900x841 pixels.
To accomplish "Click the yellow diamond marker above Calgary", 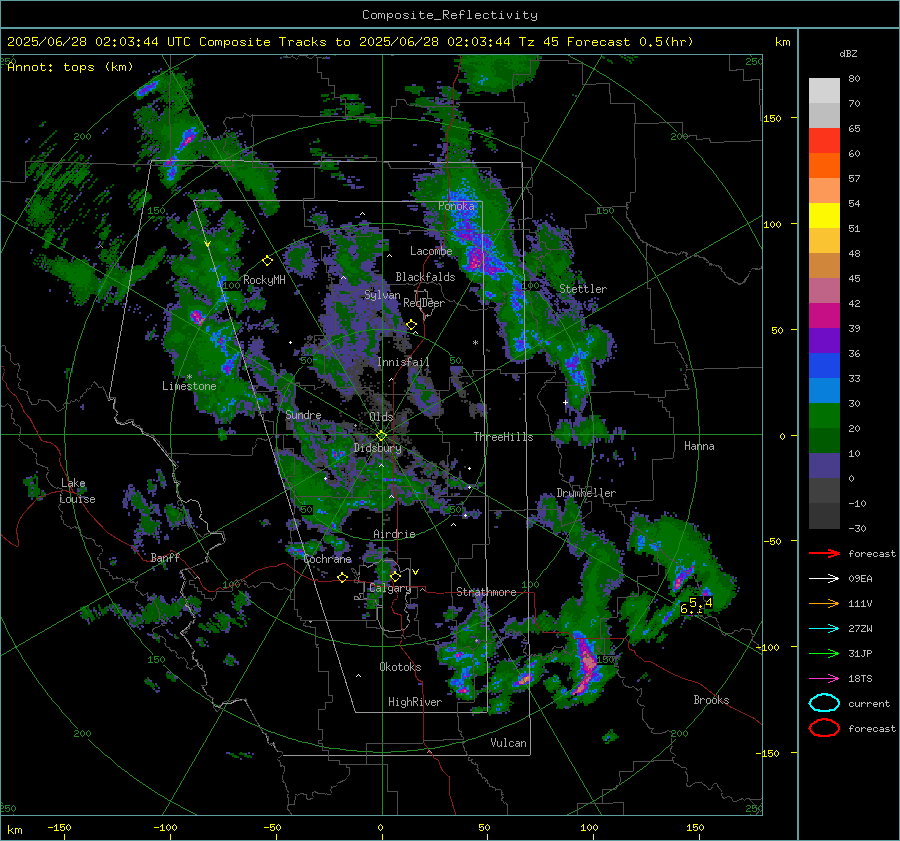I will point(395,576).
